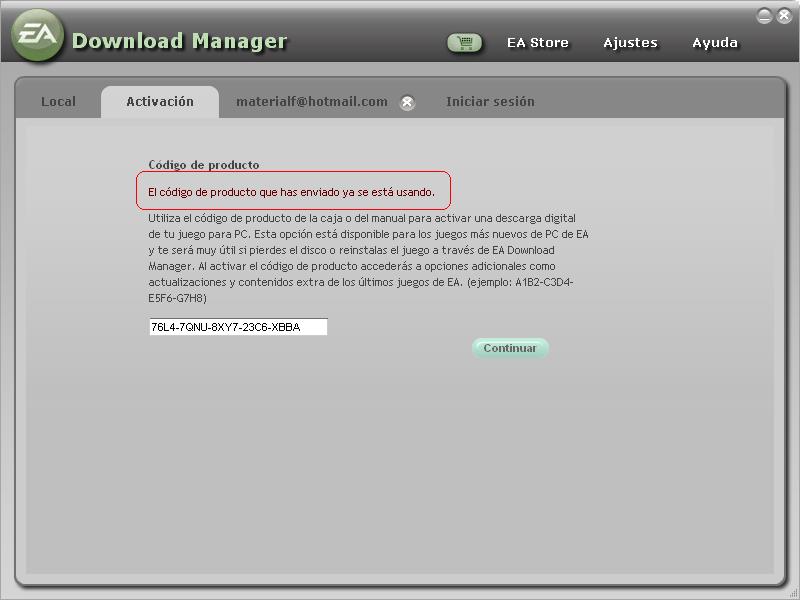
Task: Click the Continuar button
Action: pyautogui.click(x=510, y=348)
